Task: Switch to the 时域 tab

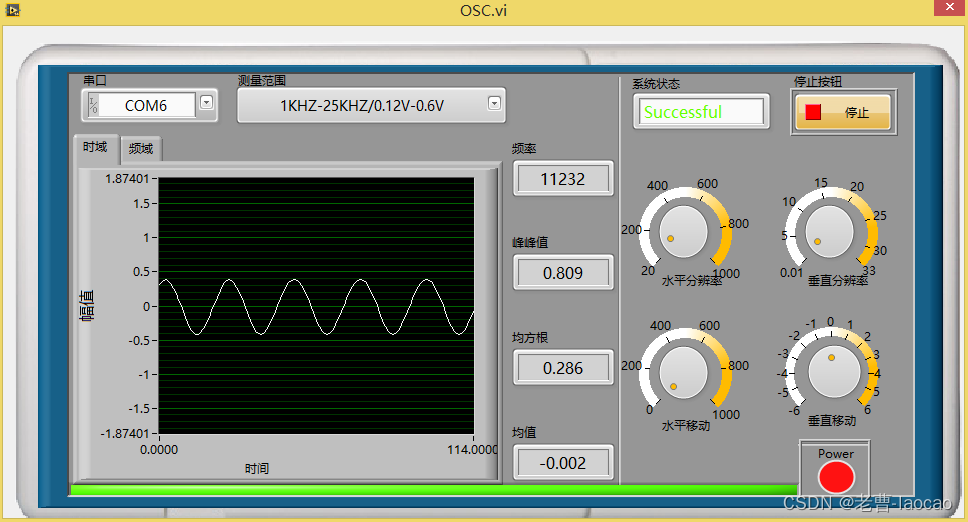Action: click(x=96, y=147)
